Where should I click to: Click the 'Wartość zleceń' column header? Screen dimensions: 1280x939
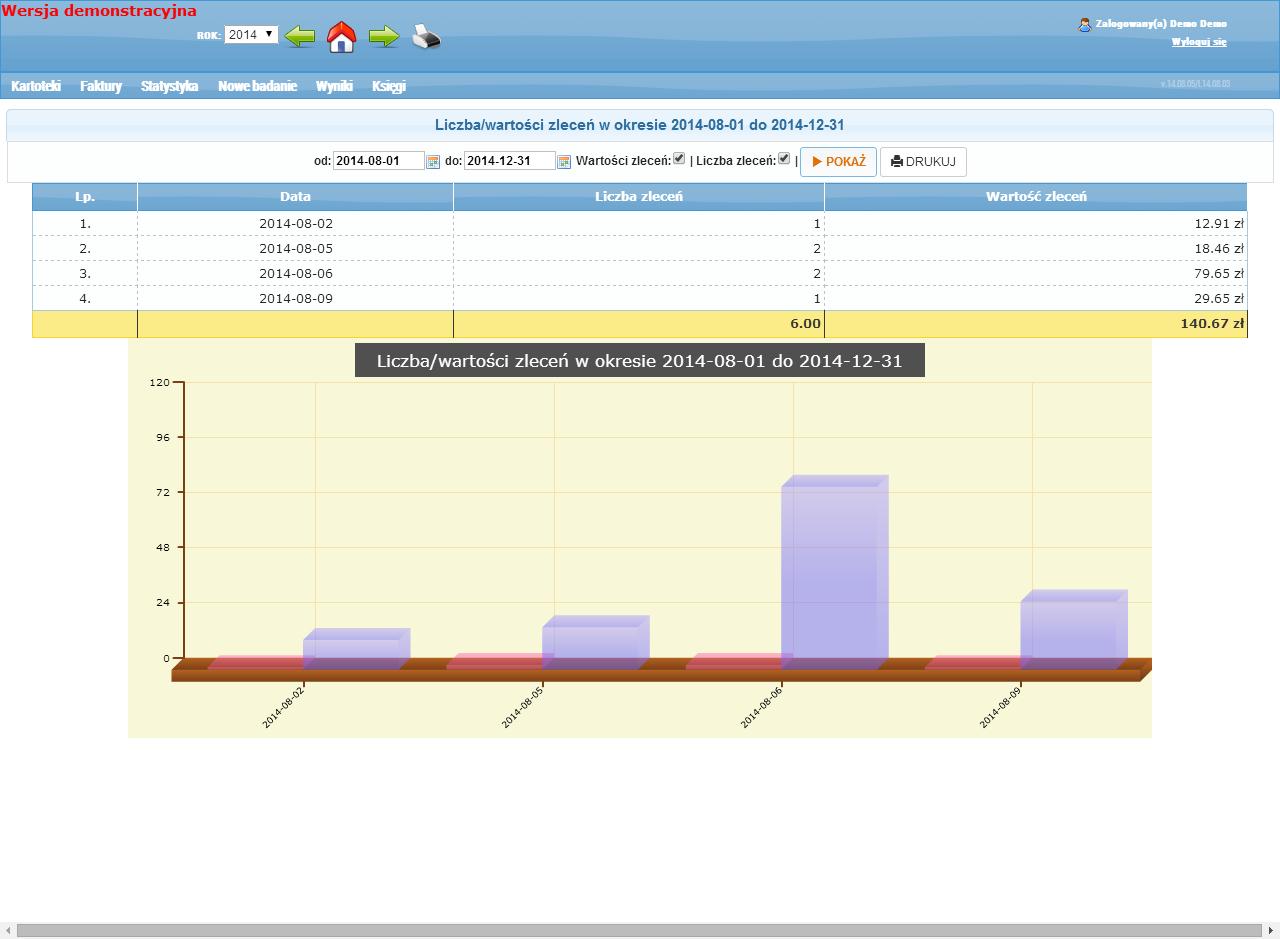pyautogui.click(x=1036, y=197)
